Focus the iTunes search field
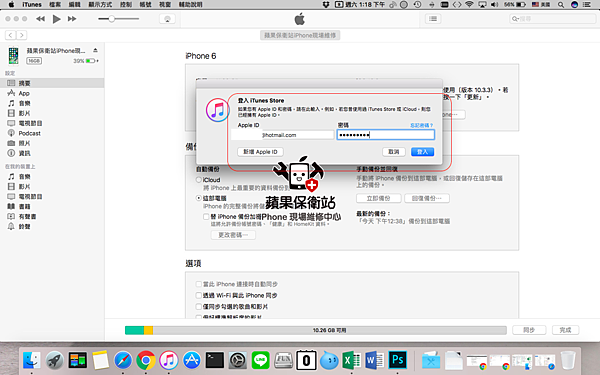 553,19
